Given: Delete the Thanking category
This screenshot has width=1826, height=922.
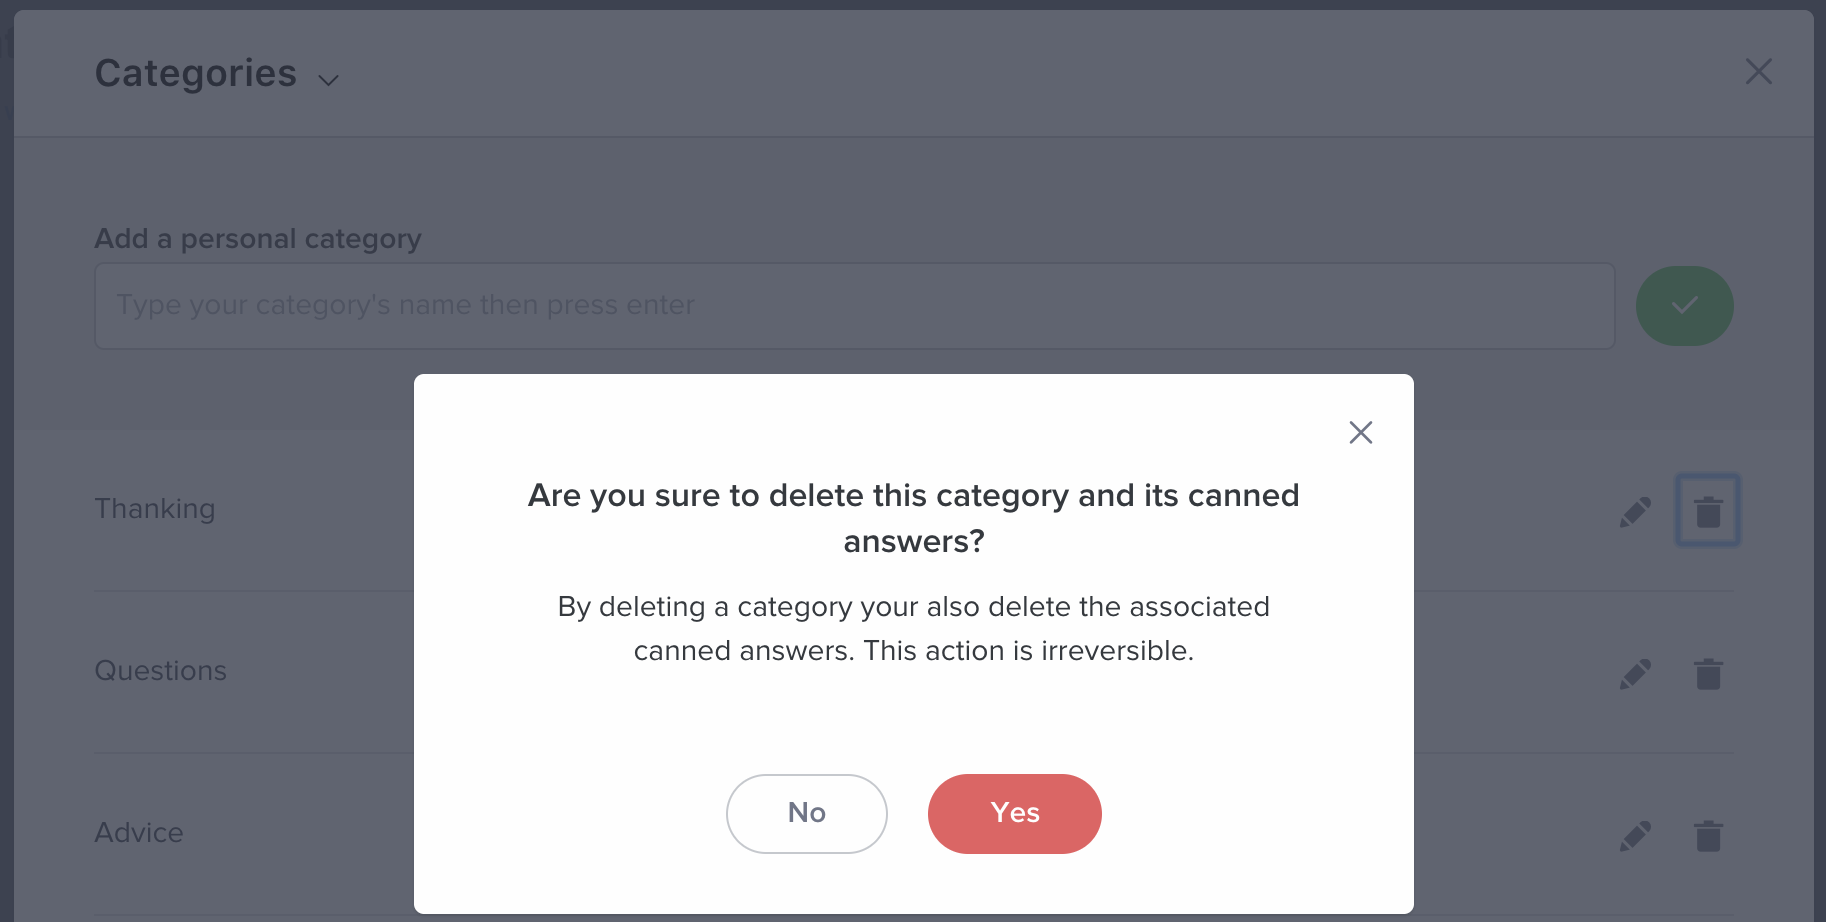Looking at the screenshot, I should pos(1708,511).
